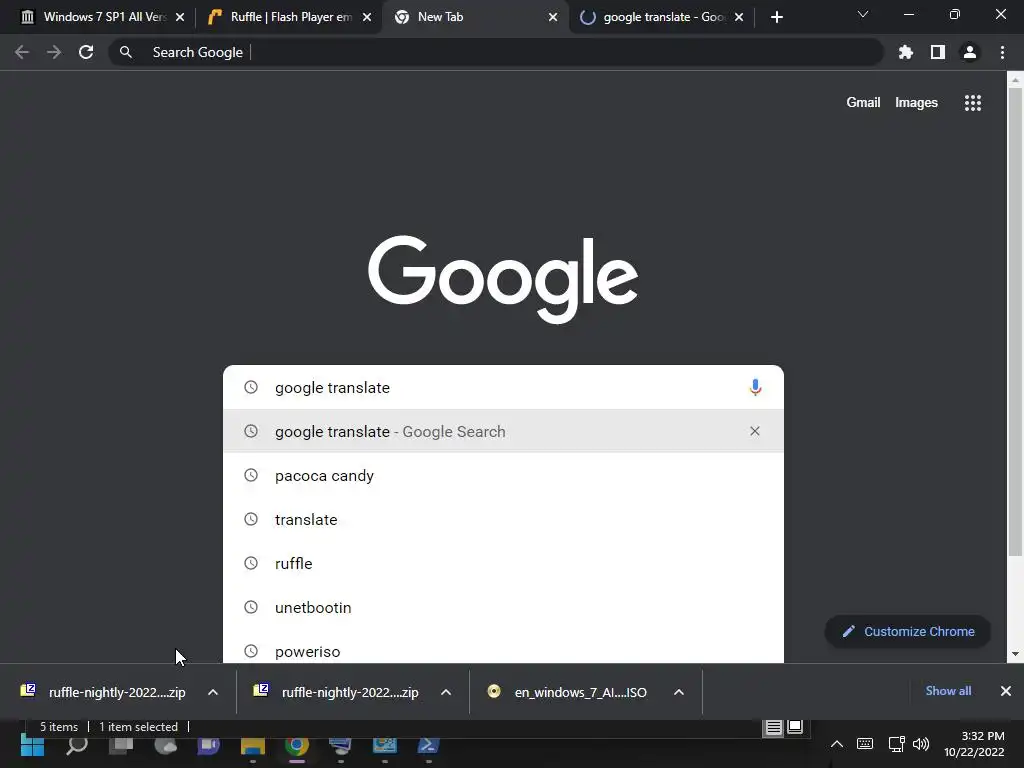The width and height of the screenshot is (1024, 768).
Task: Open Chrome from taskbar
Action: [296, 746]
